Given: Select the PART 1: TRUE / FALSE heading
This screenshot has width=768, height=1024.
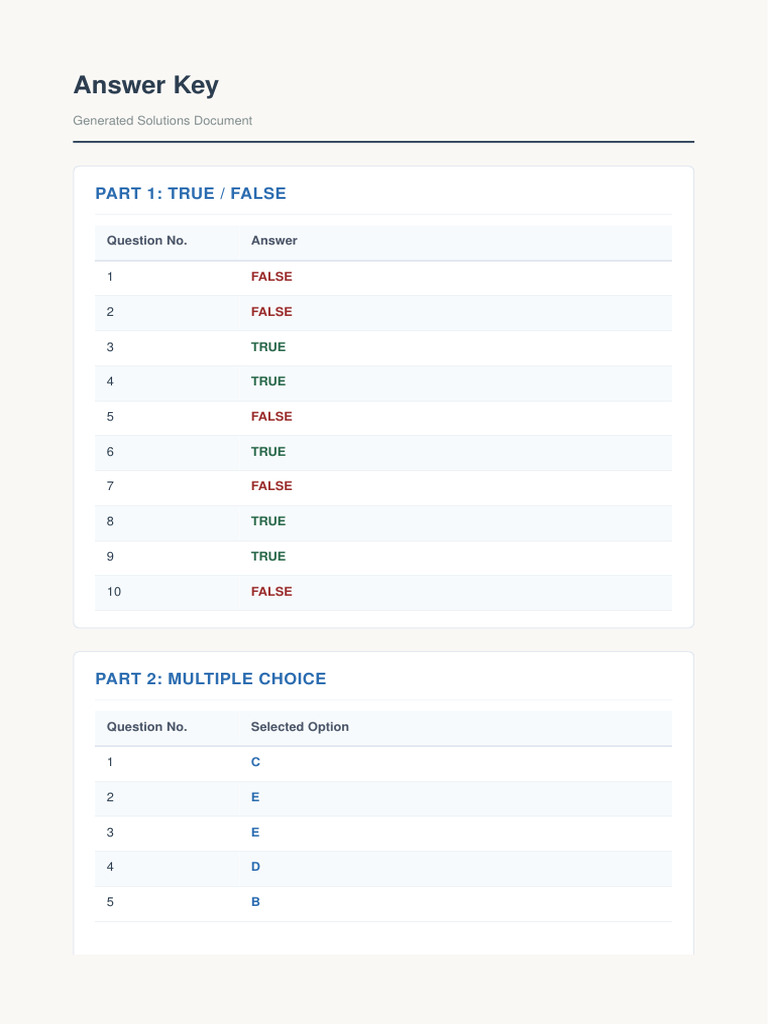Looking at the screenshot, I should [x=191, y=193].
